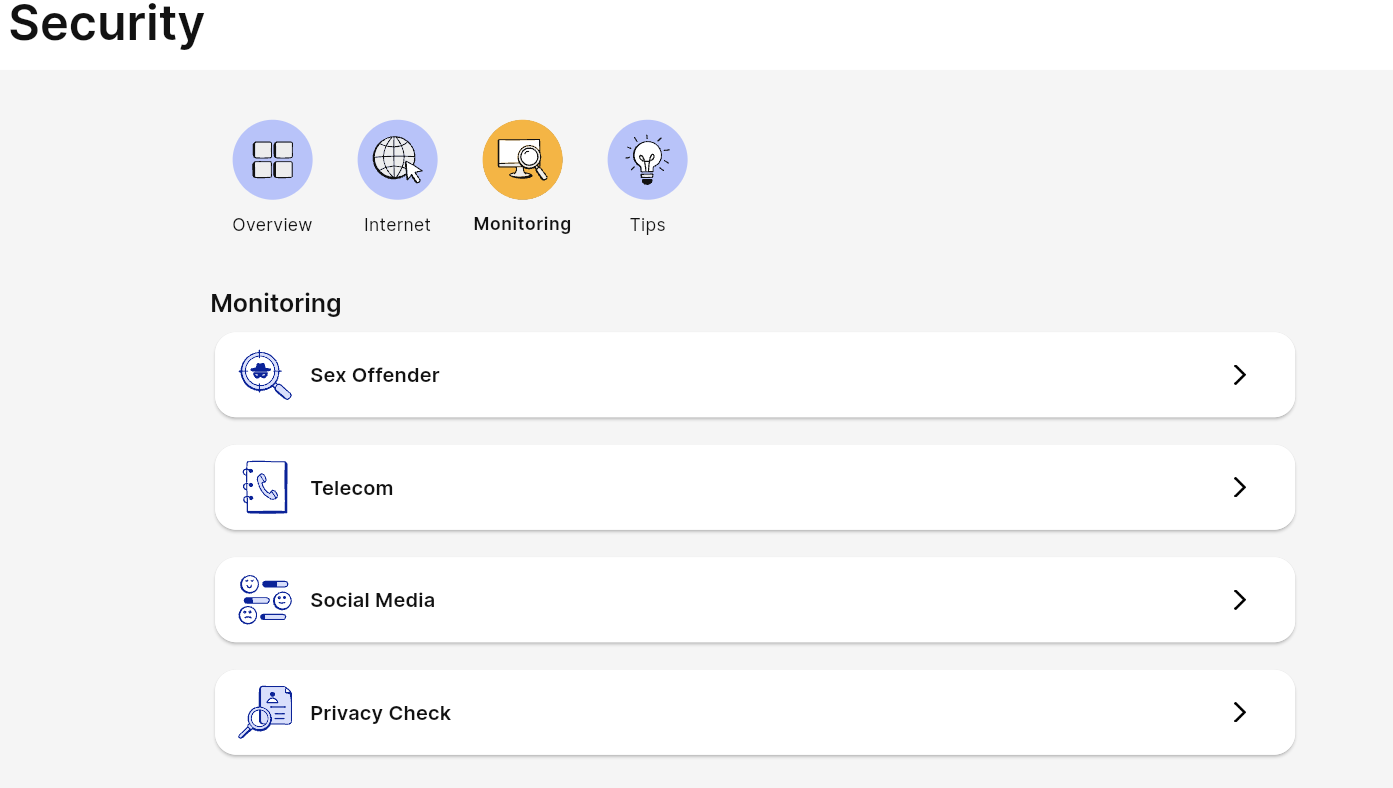Open the Social Media row chevron
This screenshot has width=1393, height=788.
point(1239,600)
